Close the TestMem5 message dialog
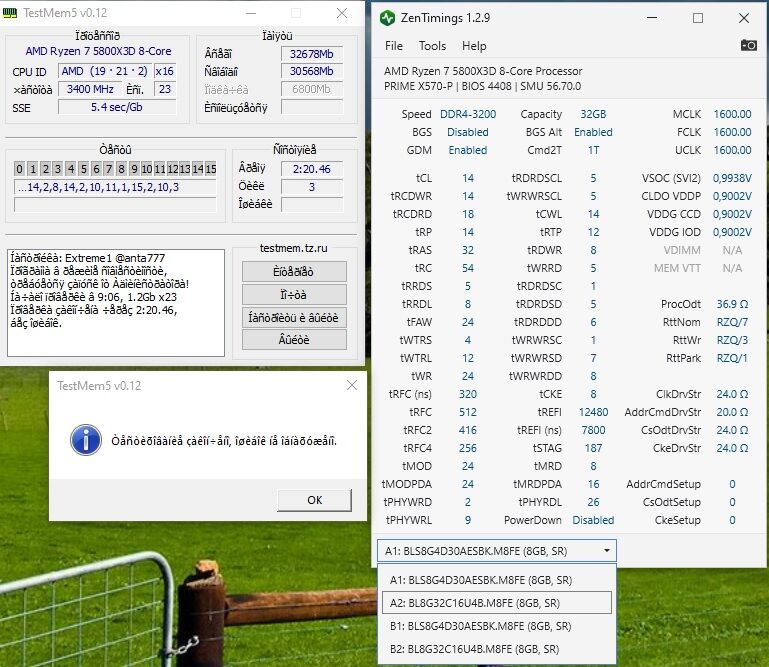 coord(352,385)
